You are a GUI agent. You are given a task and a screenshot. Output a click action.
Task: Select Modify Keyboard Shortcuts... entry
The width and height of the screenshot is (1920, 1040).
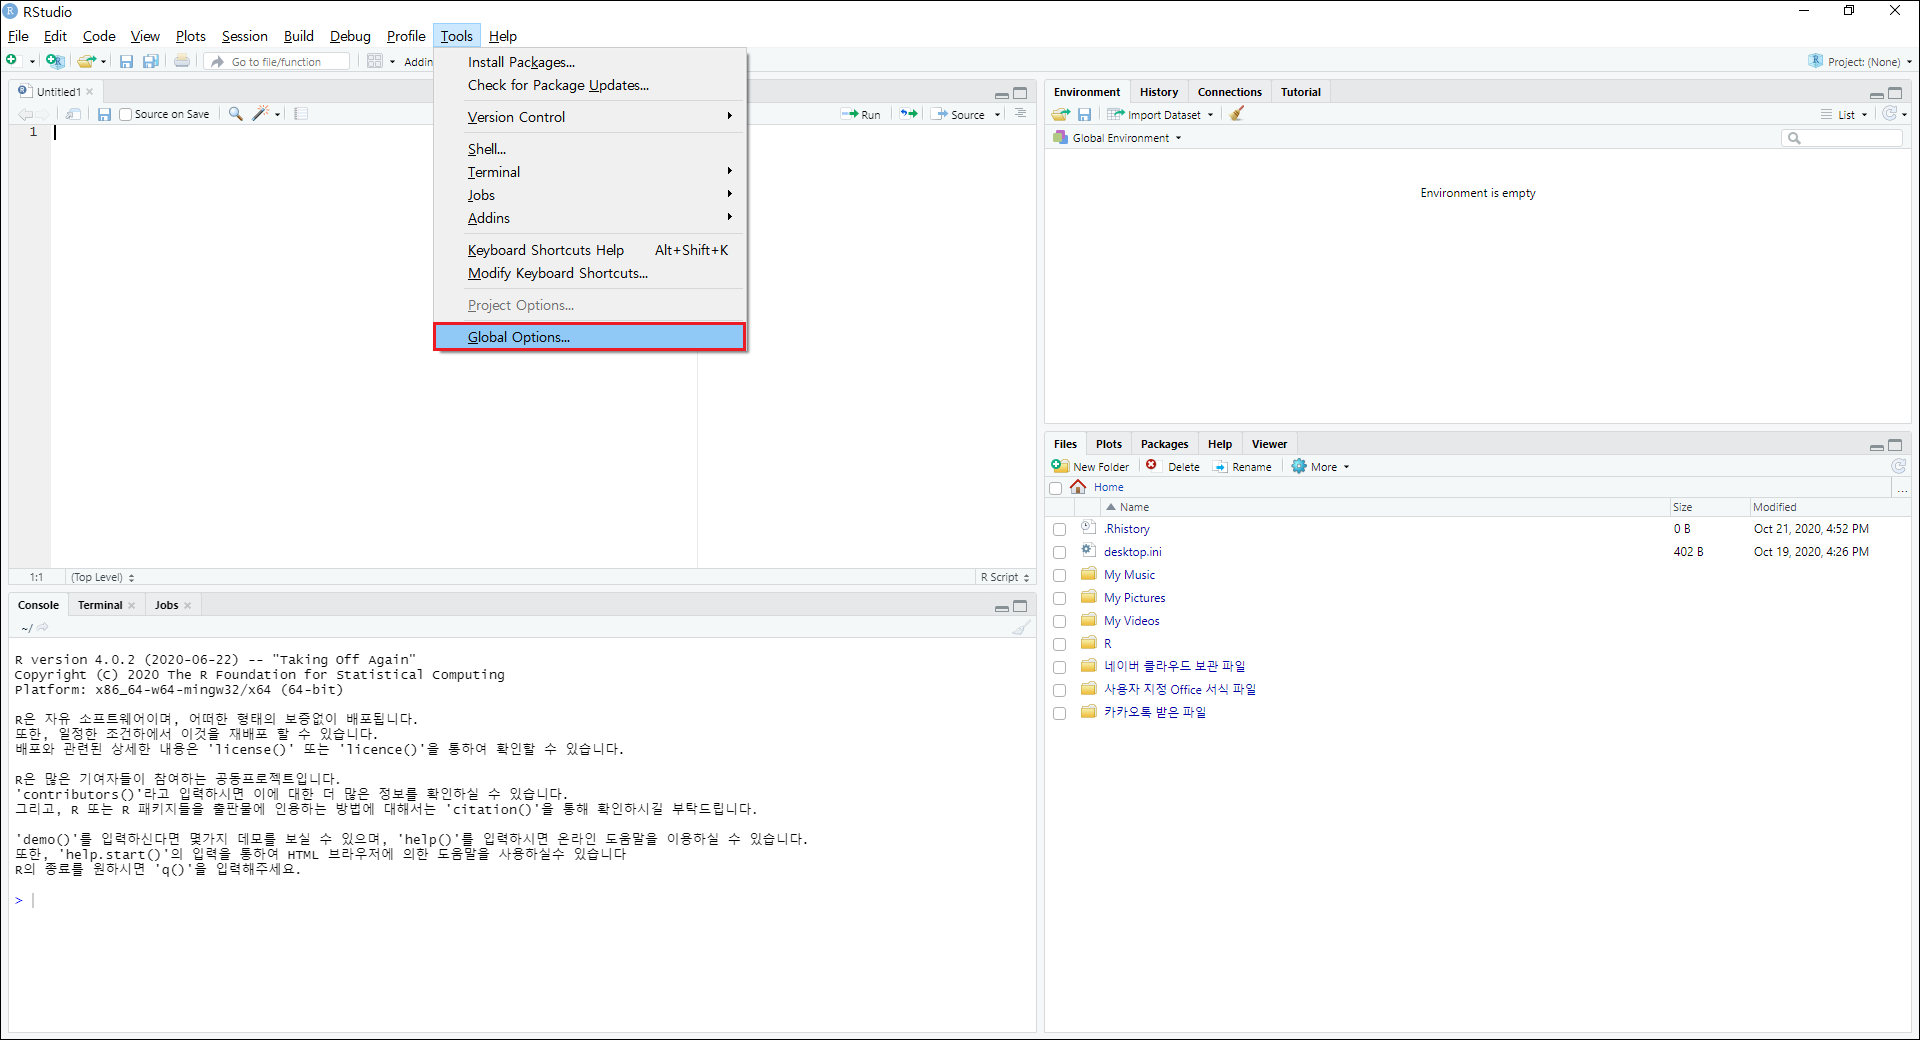coord(590,273)
